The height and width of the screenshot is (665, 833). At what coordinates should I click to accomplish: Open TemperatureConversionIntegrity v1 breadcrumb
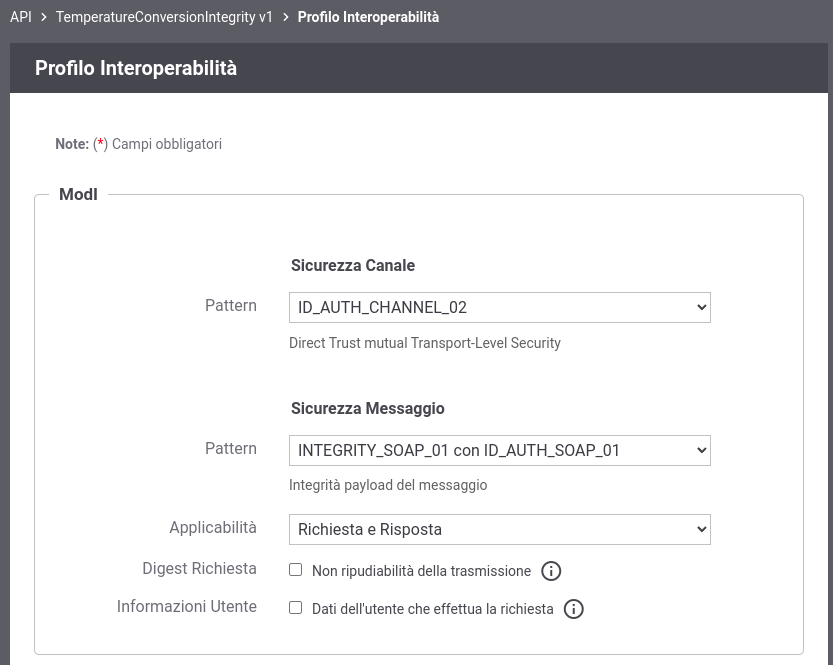pos(164,17)
